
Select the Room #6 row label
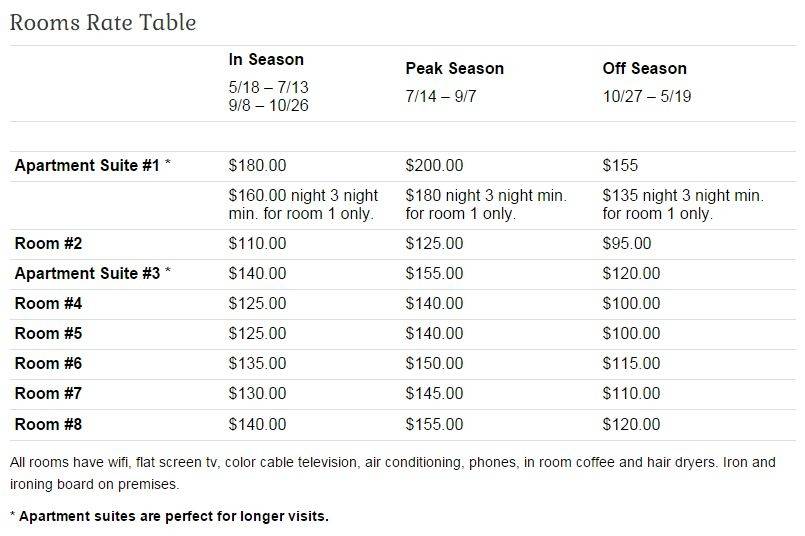tap(48, 366)
